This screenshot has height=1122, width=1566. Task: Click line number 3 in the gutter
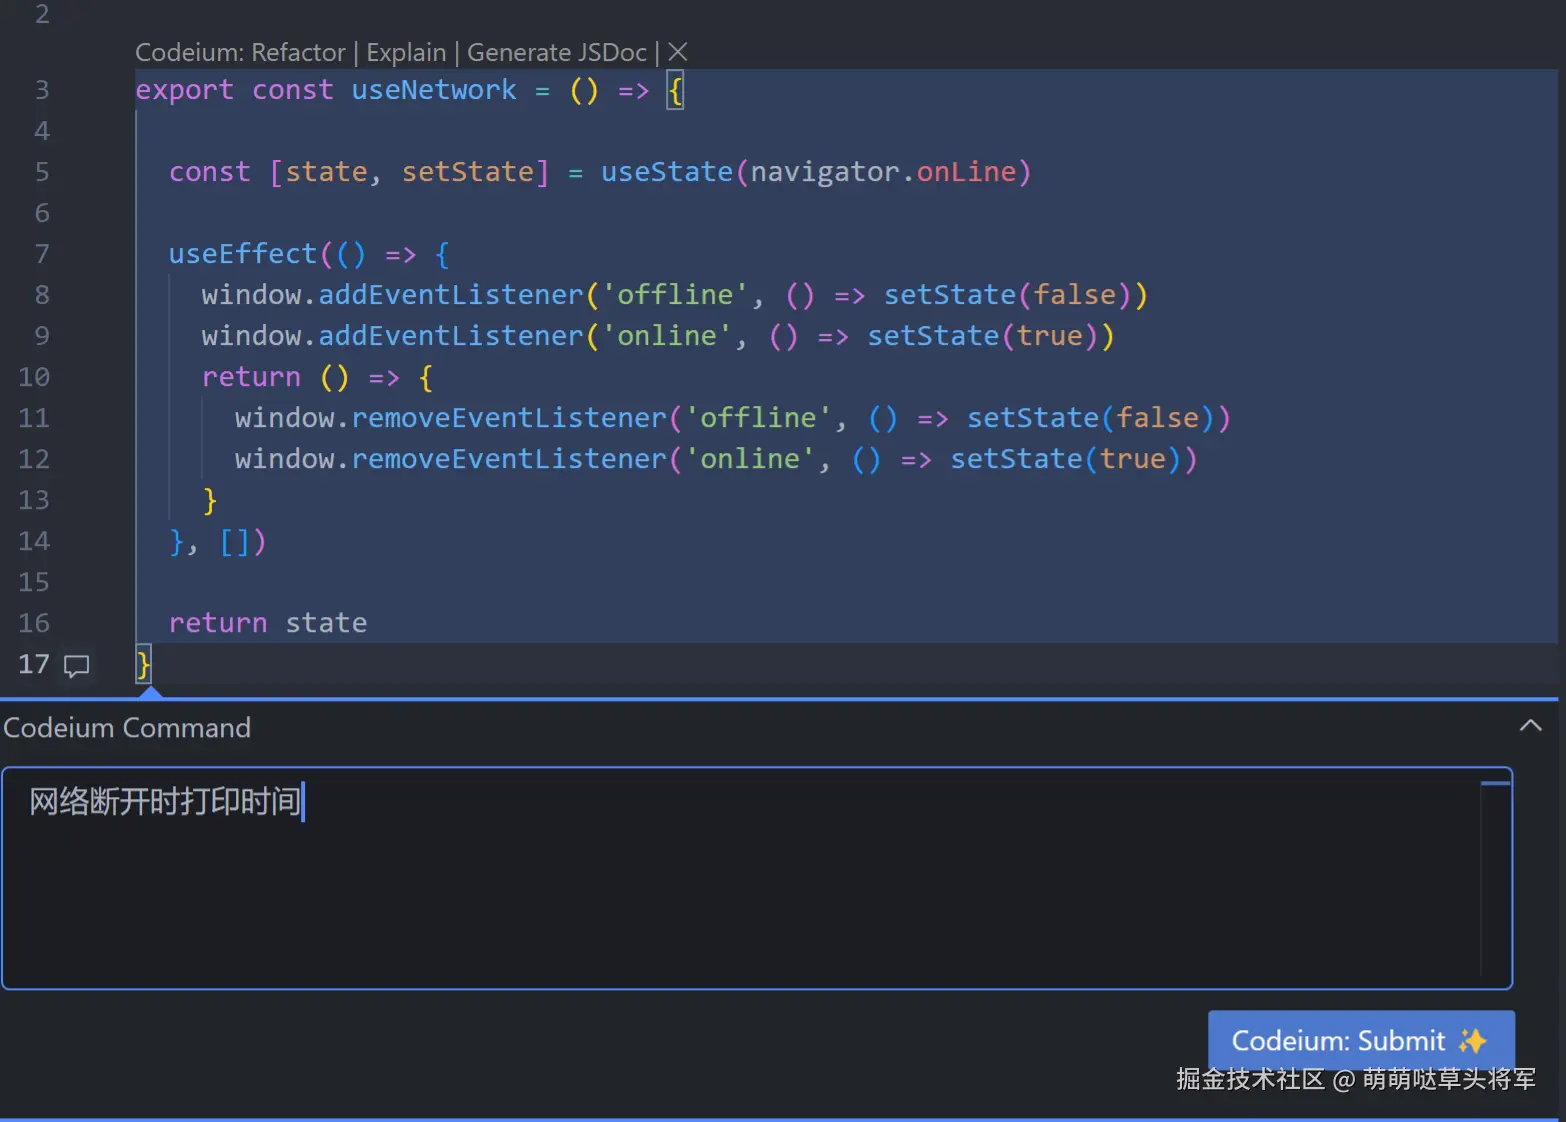(42, 90)
